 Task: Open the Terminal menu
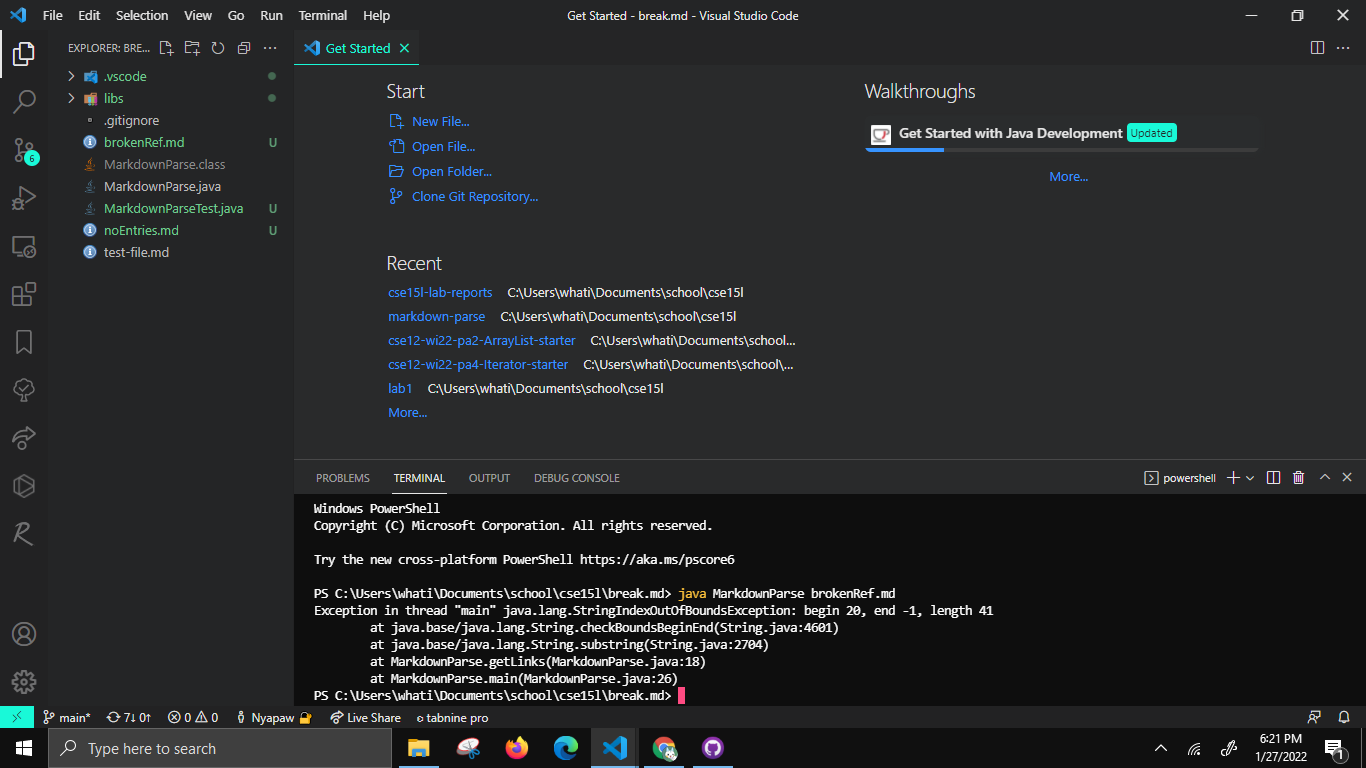pyautogui.click(x=322, y=15)
